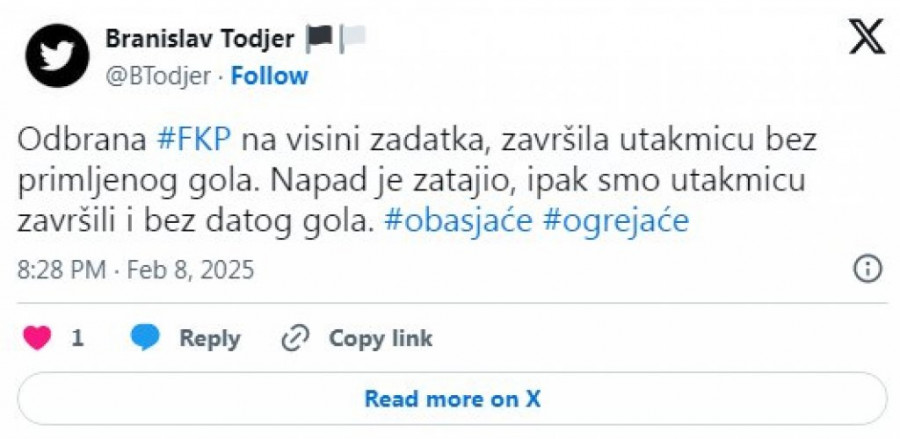Click the white flag emoji beside name

coord(353,39)
